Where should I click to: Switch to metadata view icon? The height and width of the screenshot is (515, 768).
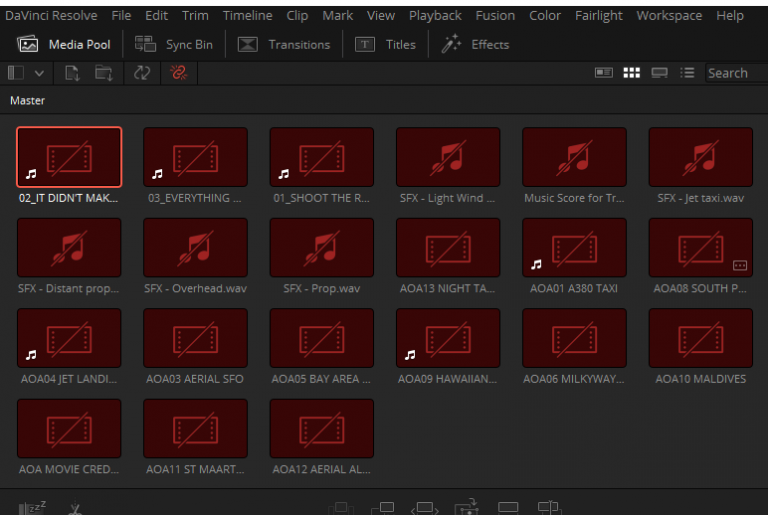[603, 73]
